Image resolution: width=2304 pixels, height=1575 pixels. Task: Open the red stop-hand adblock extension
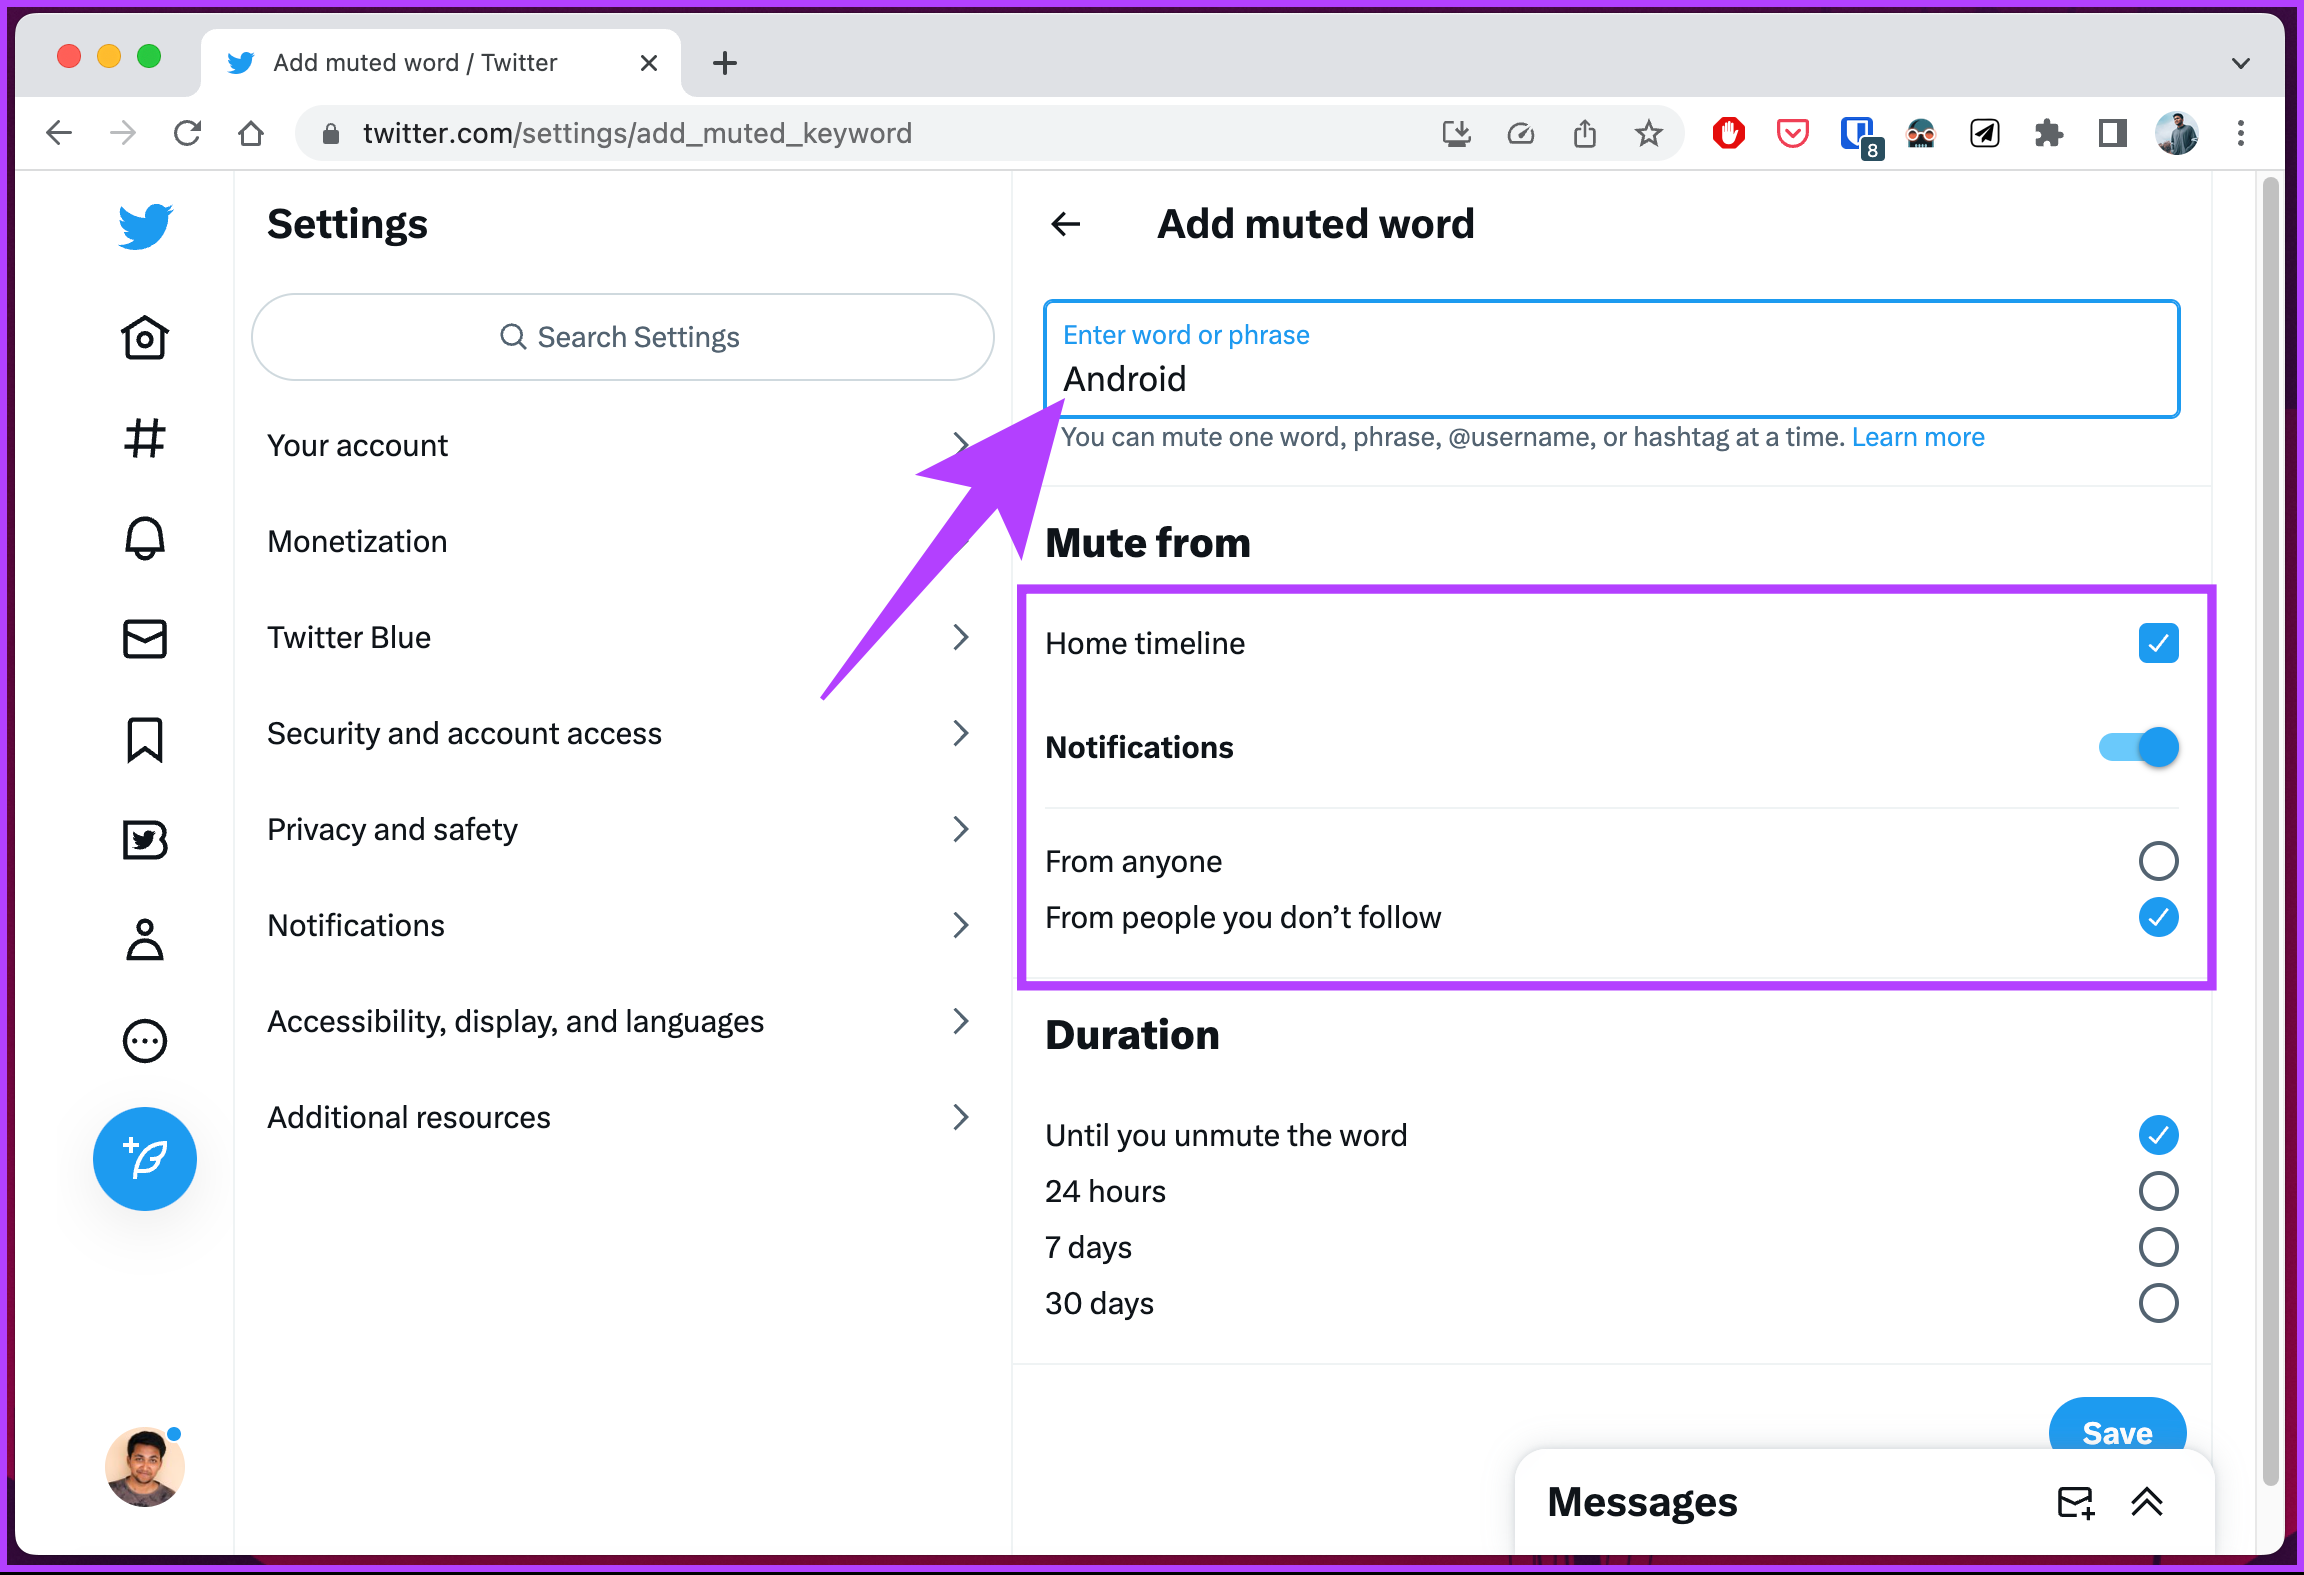1729,133
